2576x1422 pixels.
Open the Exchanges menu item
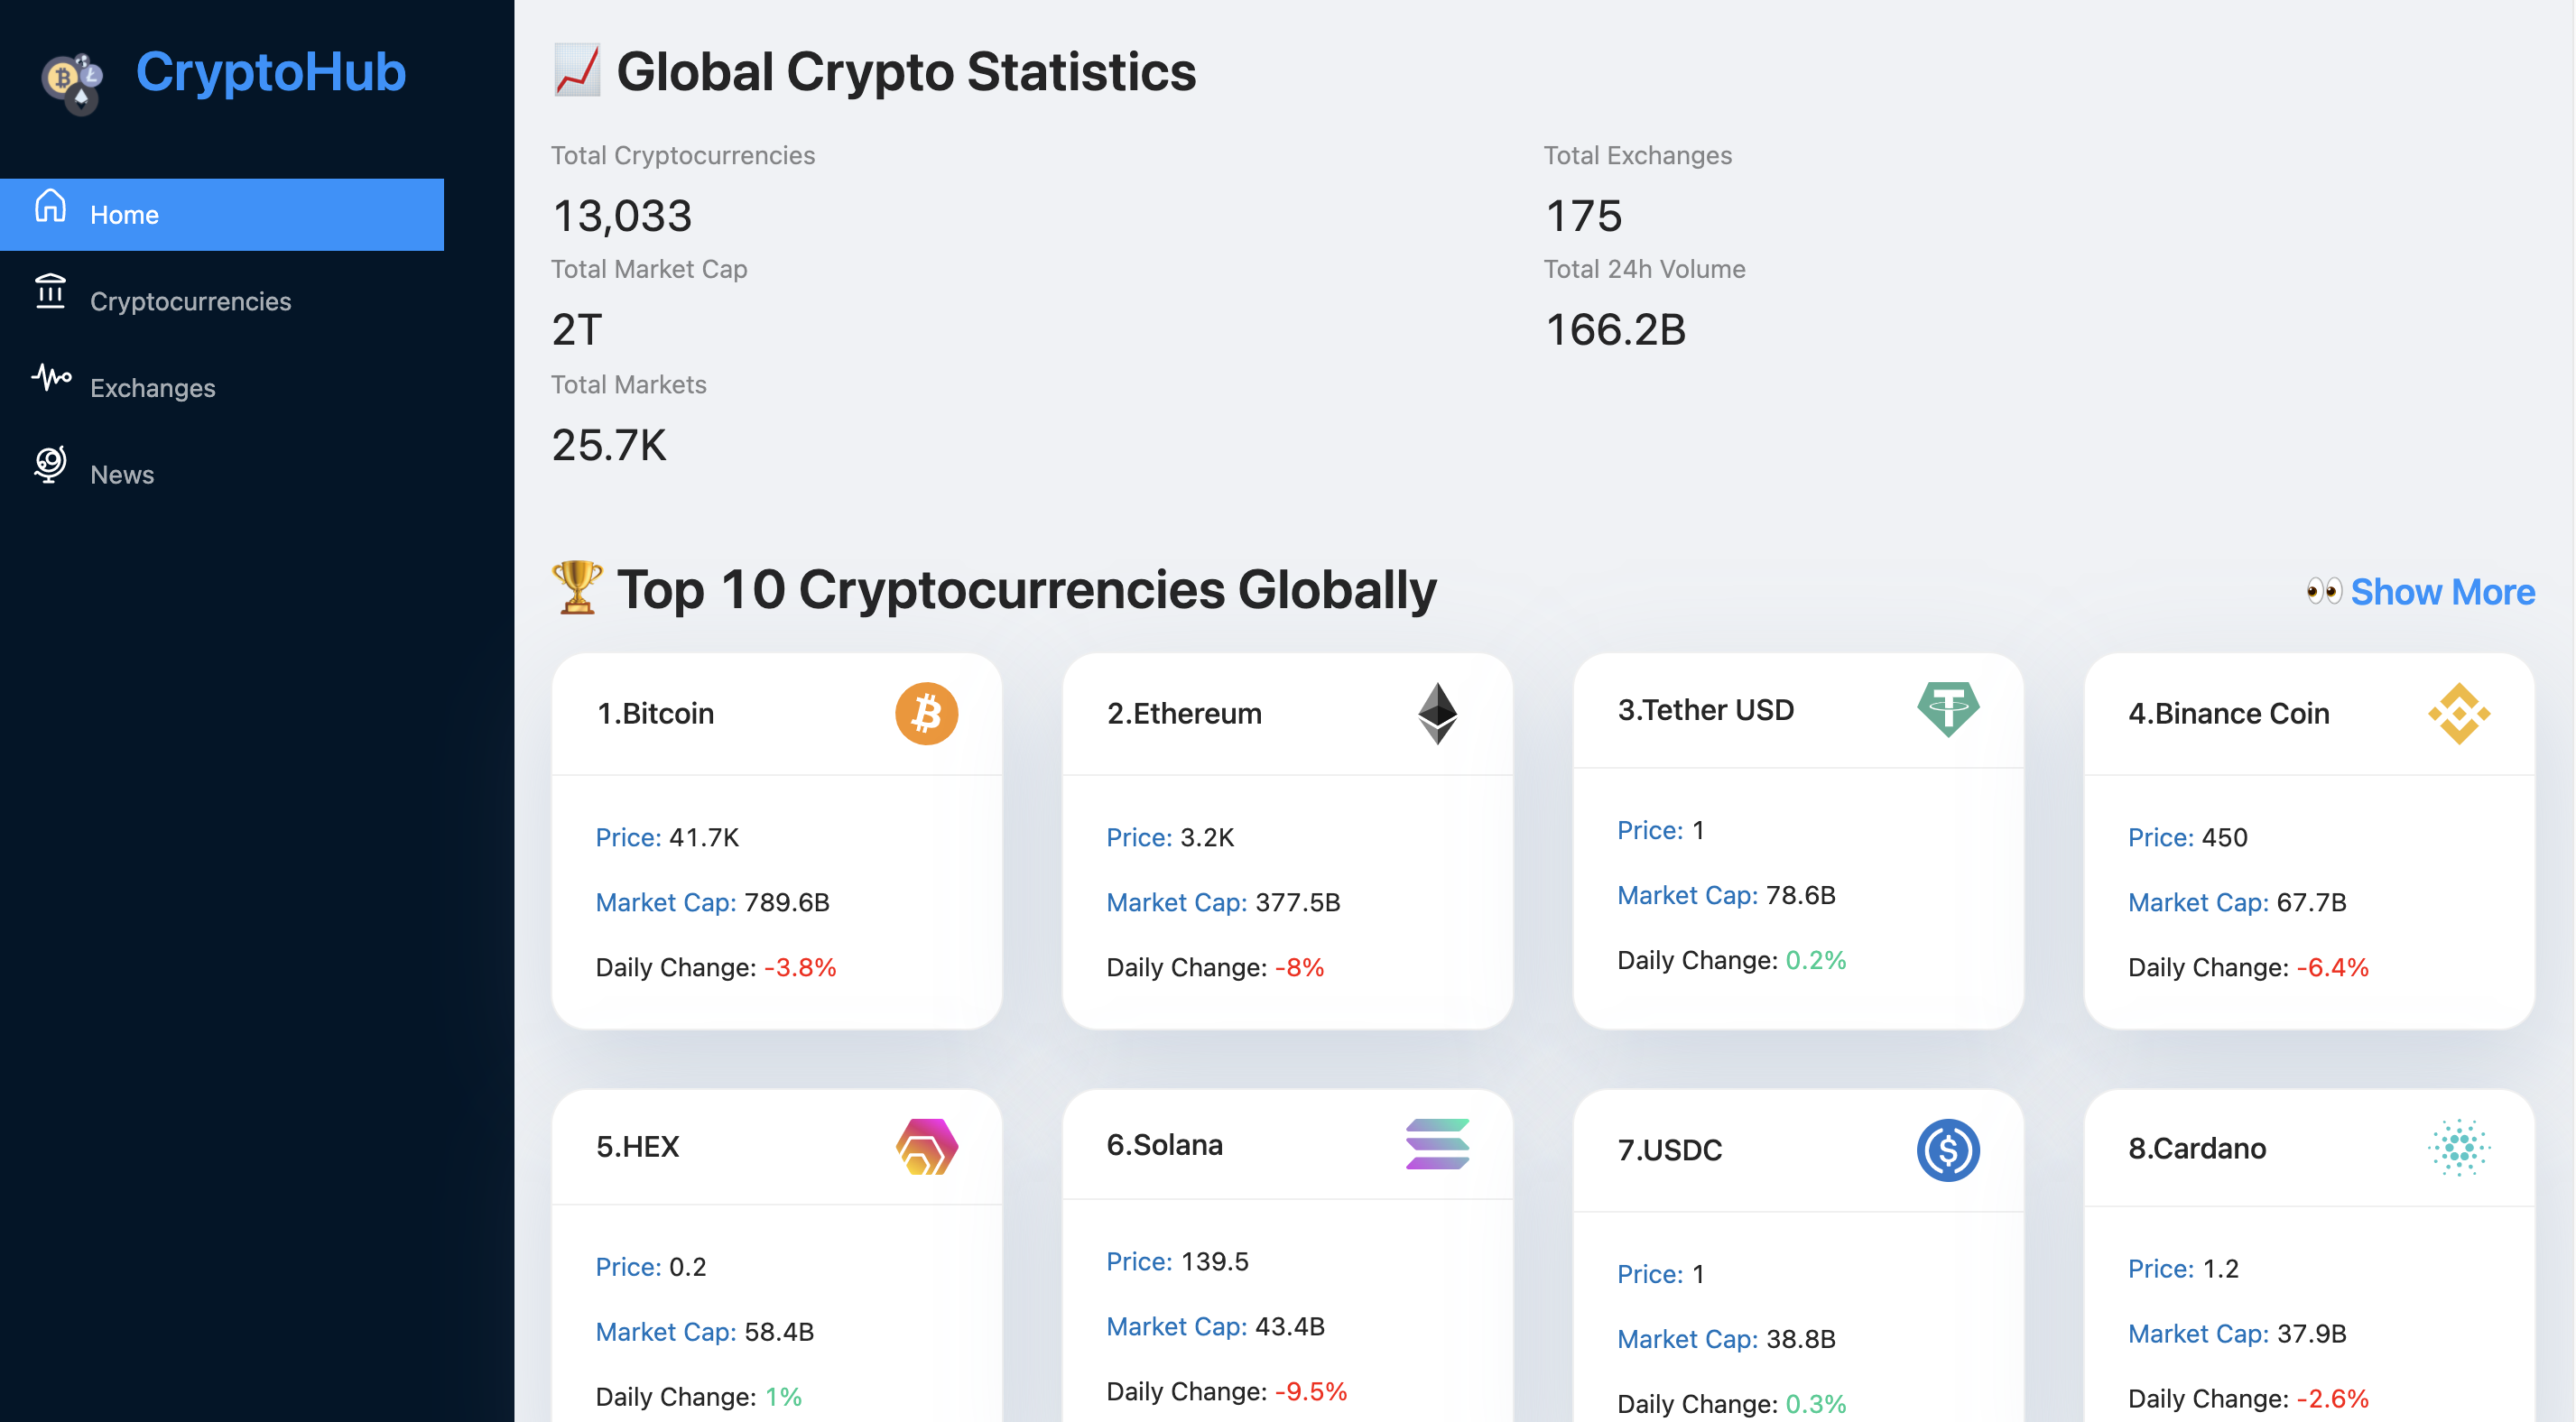[152, 388]
